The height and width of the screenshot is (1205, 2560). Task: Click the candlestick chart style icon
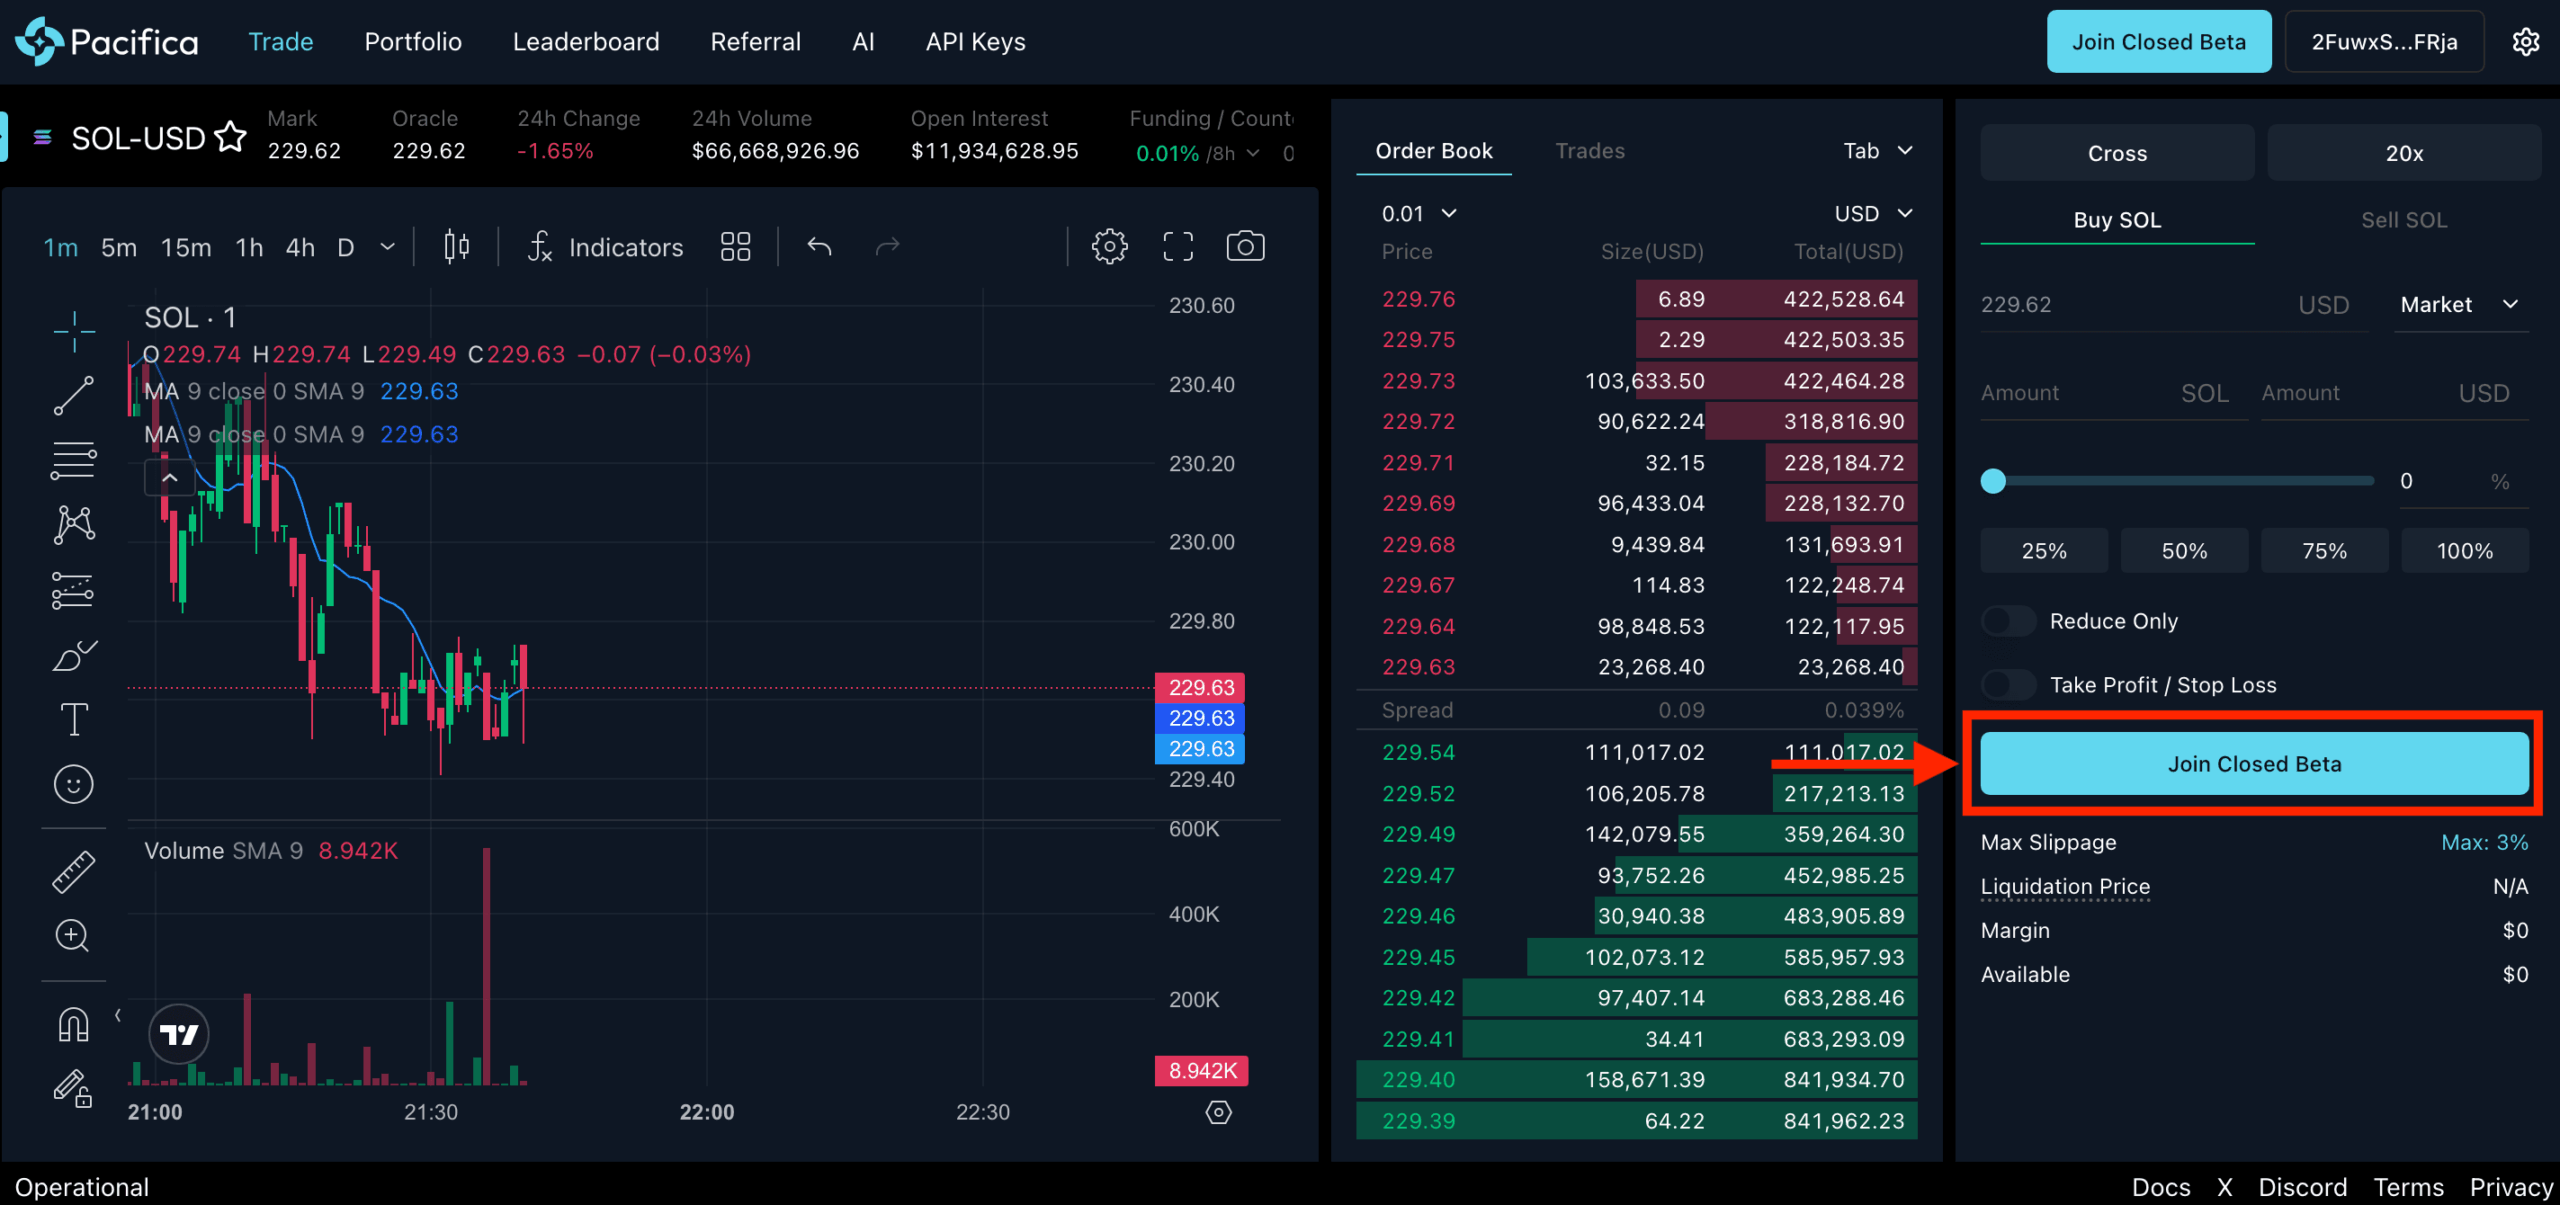click(x=456, y=246)
